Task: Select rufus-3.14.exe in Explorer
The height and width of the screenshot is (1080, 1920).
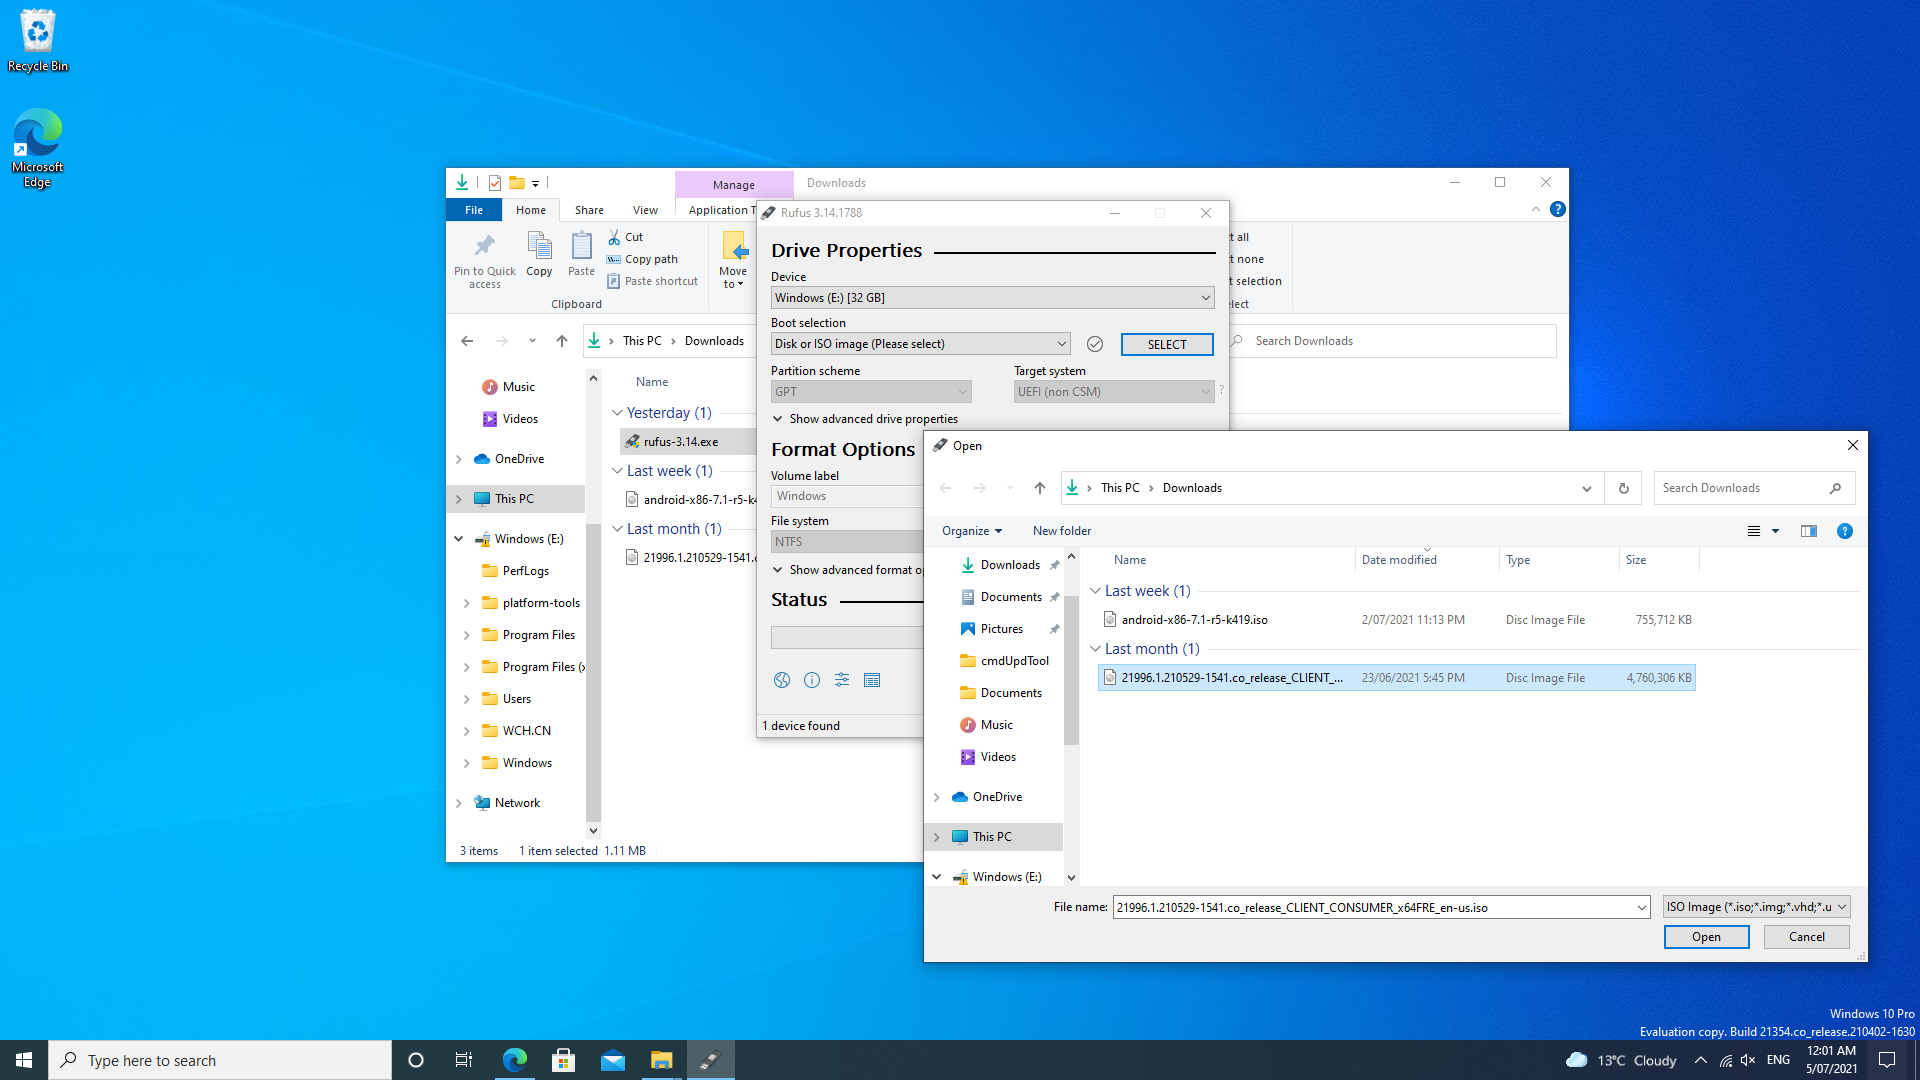Action: pos(688,441)
